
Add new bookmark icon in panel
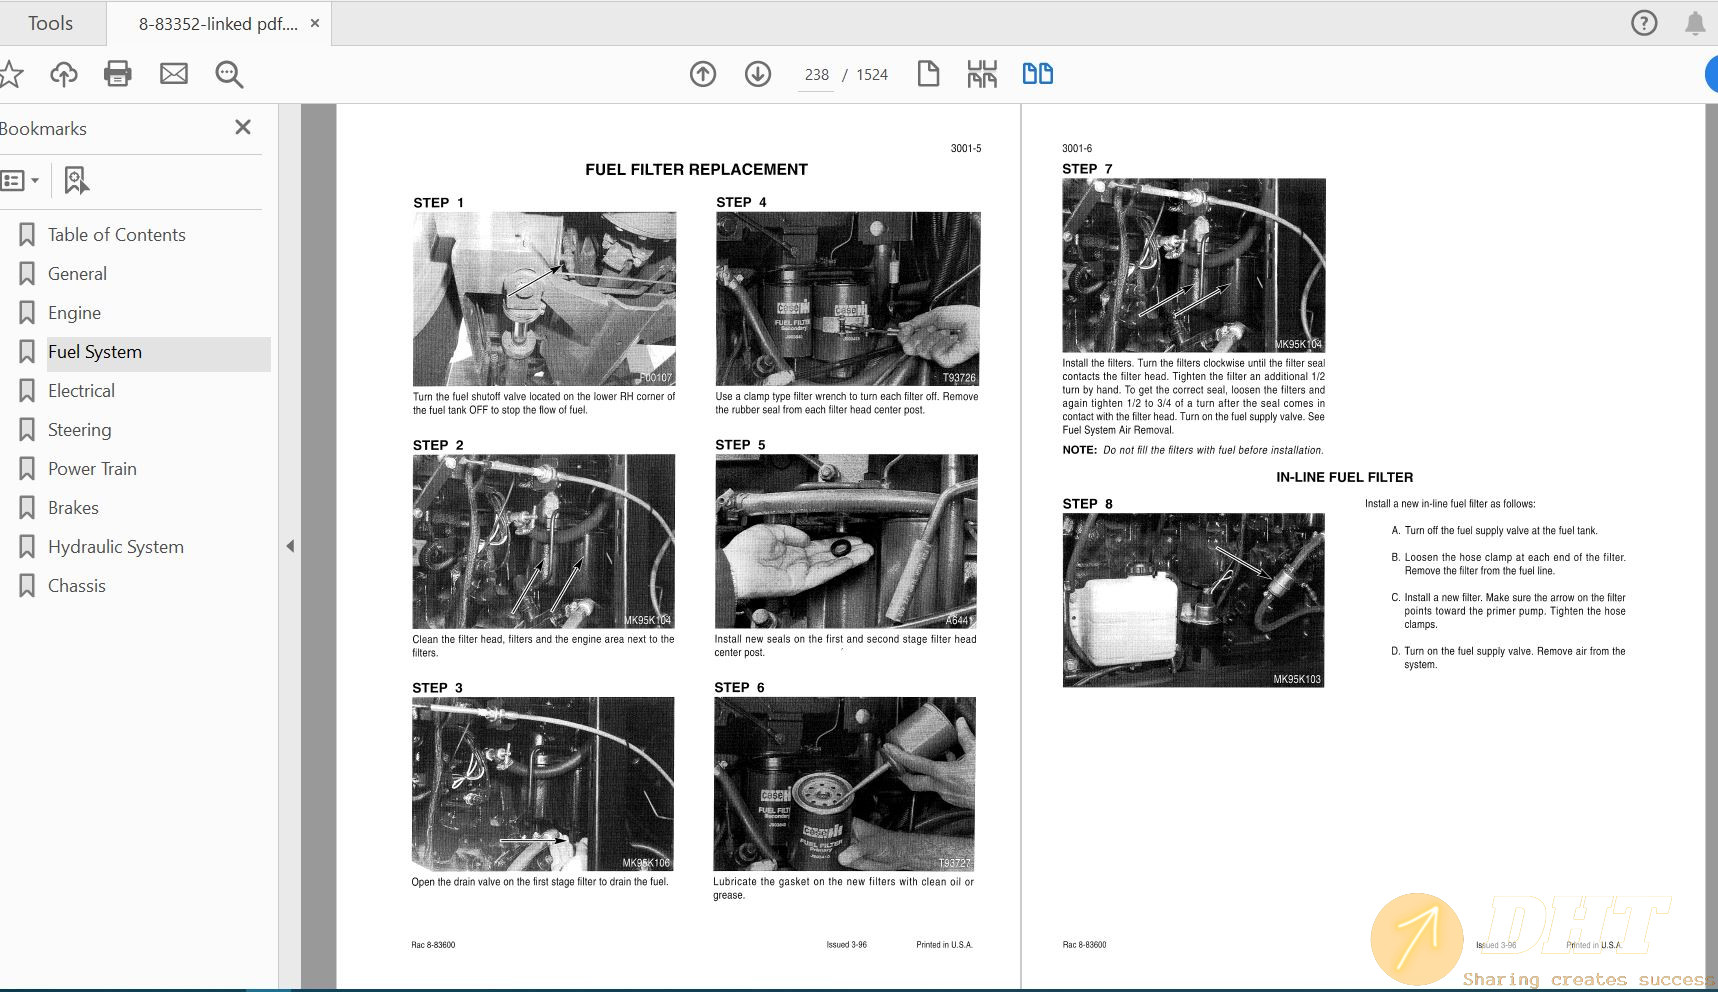tap(76, 180)
